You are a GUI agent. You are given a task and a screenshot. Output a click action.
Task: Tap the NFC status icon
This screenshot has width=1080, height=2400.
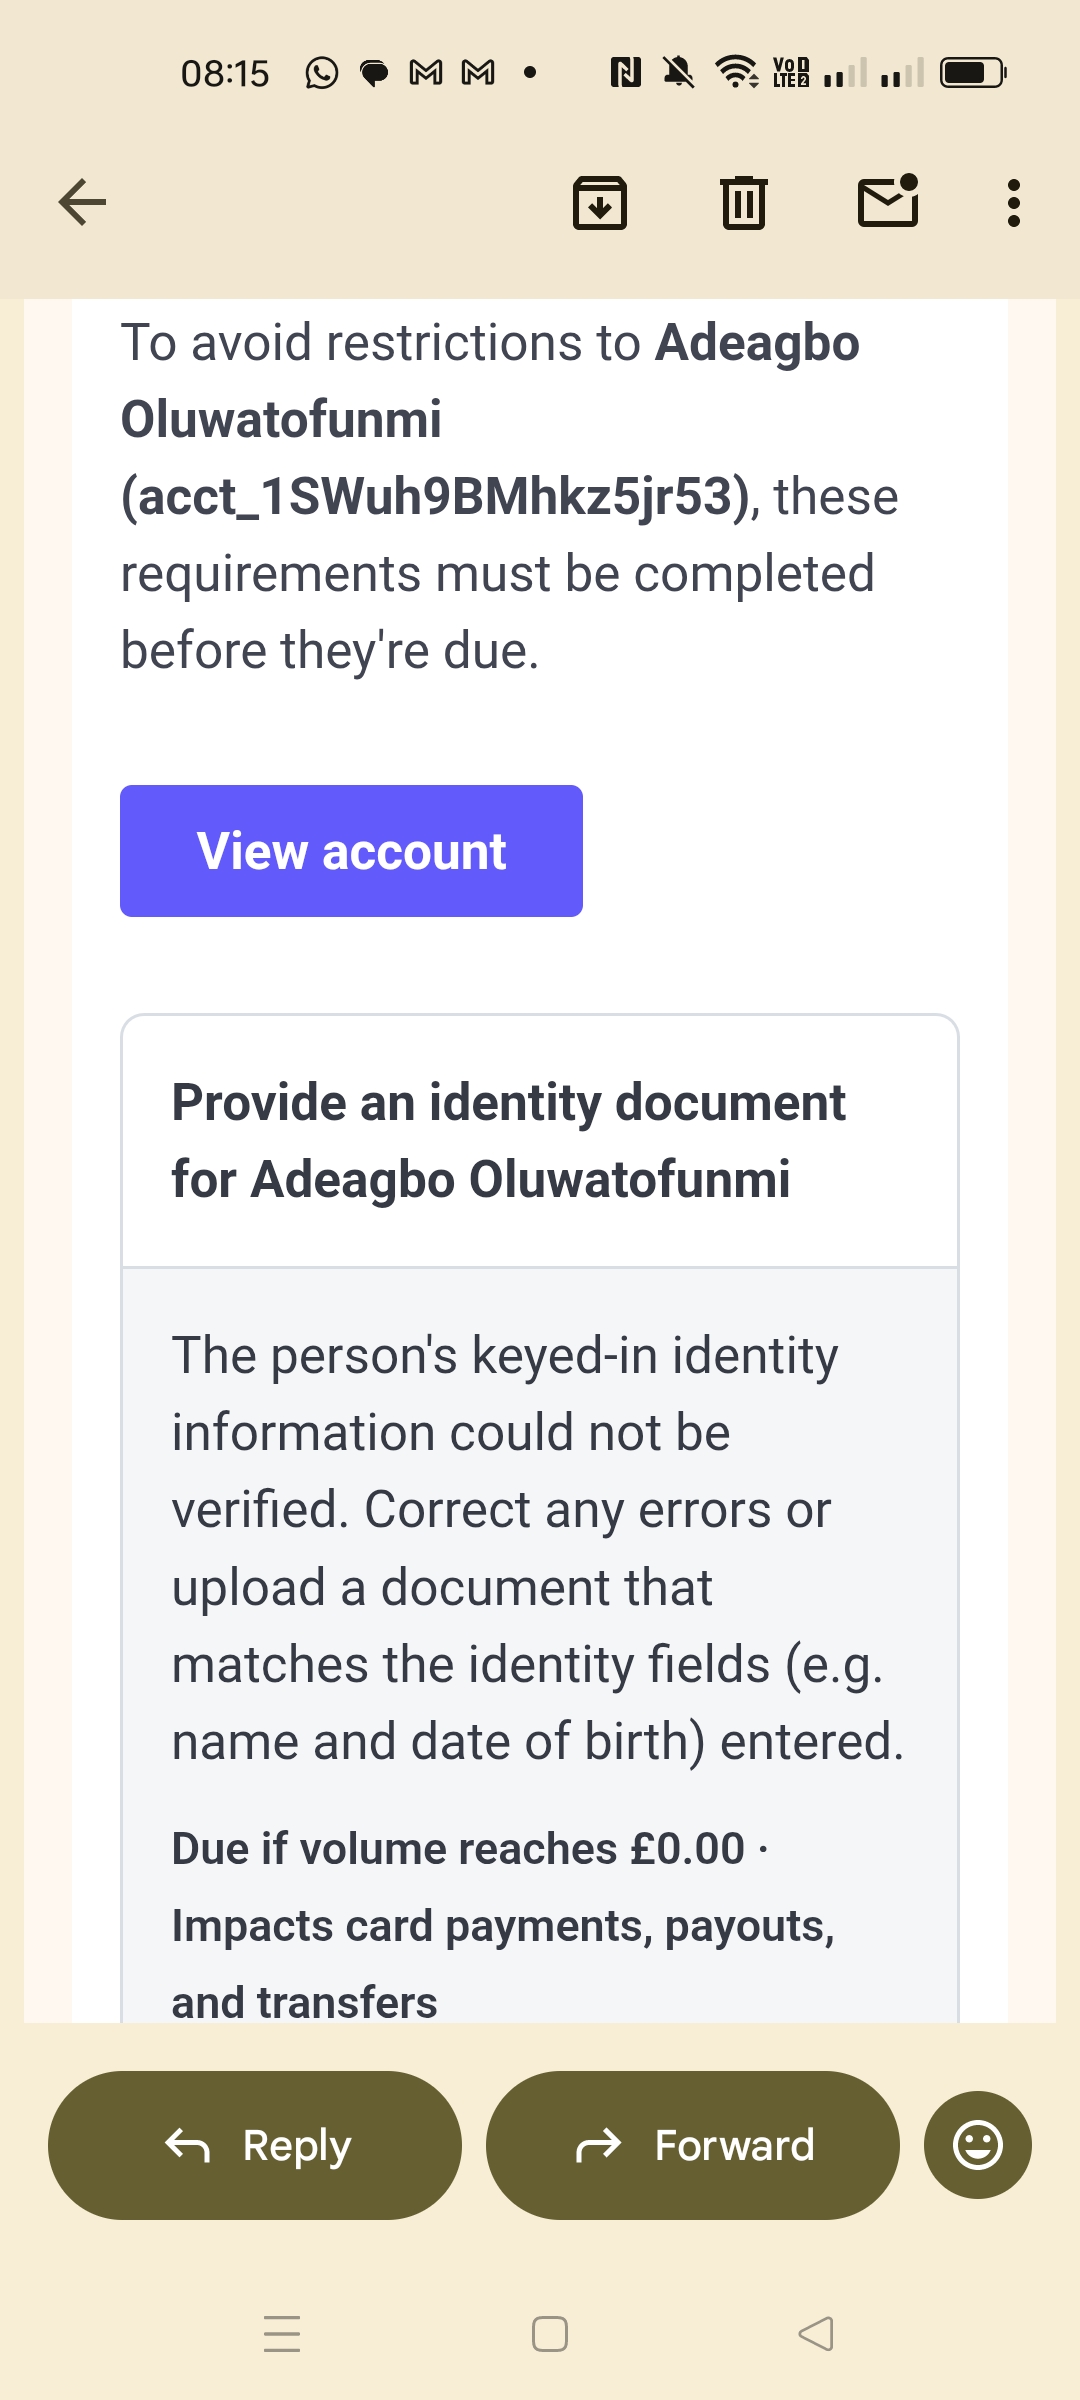tap(625, 73)
